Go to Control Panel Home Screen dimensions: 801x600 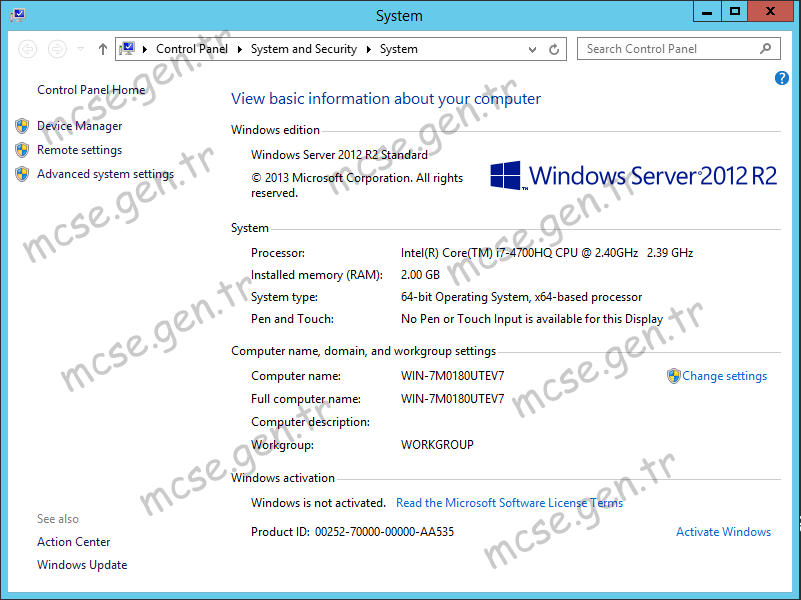pos(91,90)
